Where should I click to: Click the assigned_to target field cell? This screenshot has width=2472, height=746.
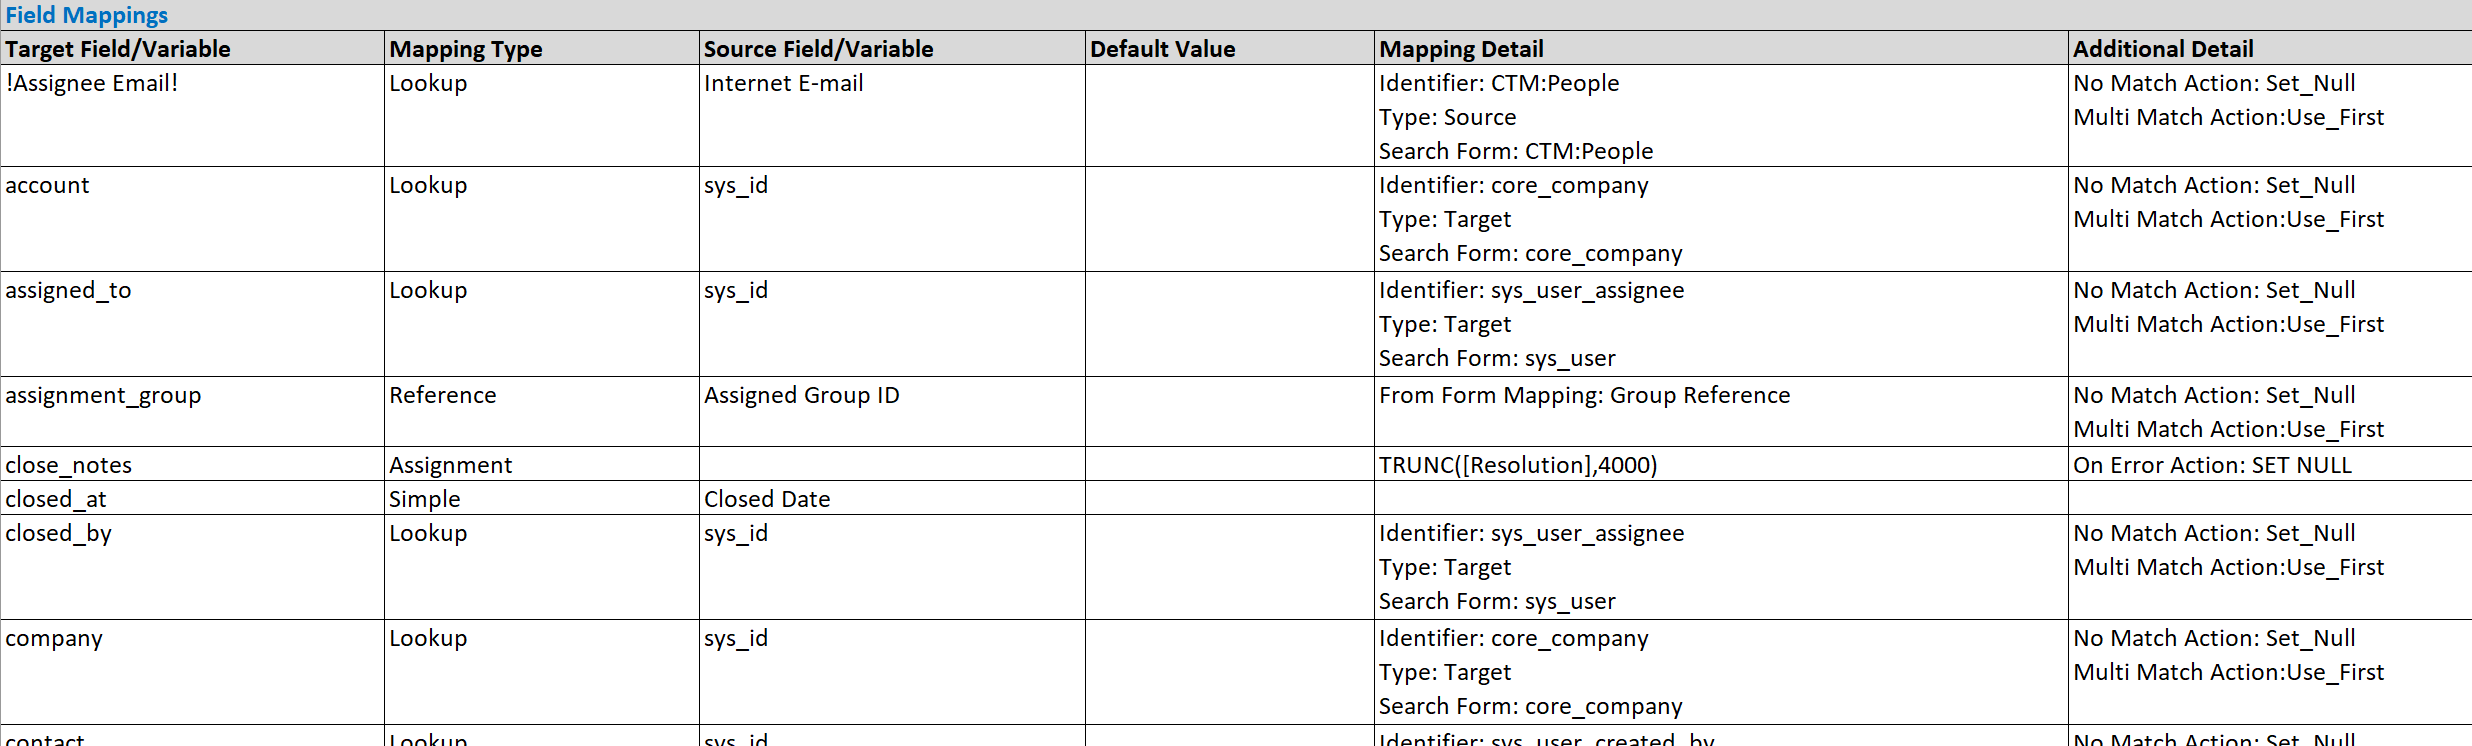point(192,324)
